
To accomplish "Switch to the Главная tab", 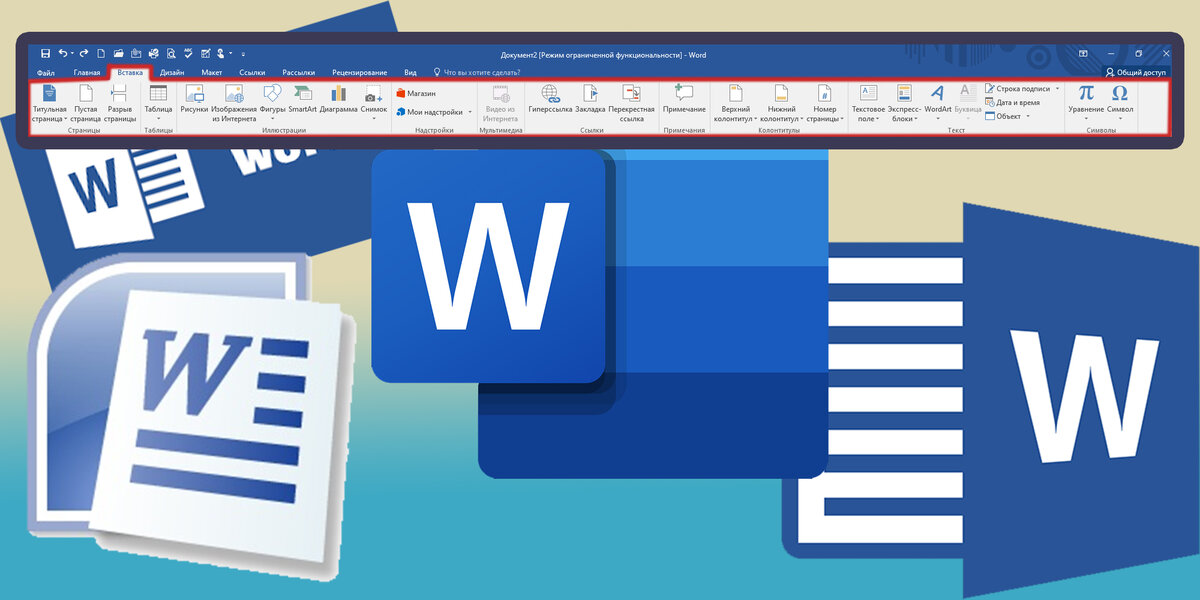I will [x=86, y=72].
